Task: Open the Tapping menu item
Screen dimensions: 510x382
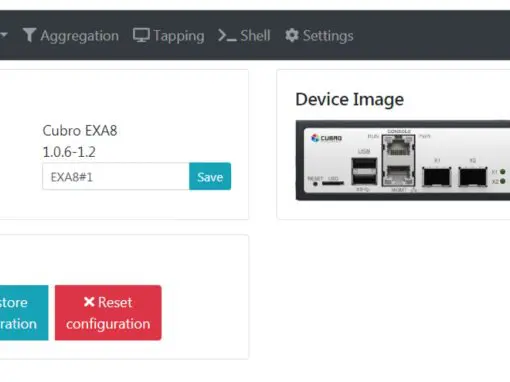Action: pyautogui.click(x=169, y=36)
